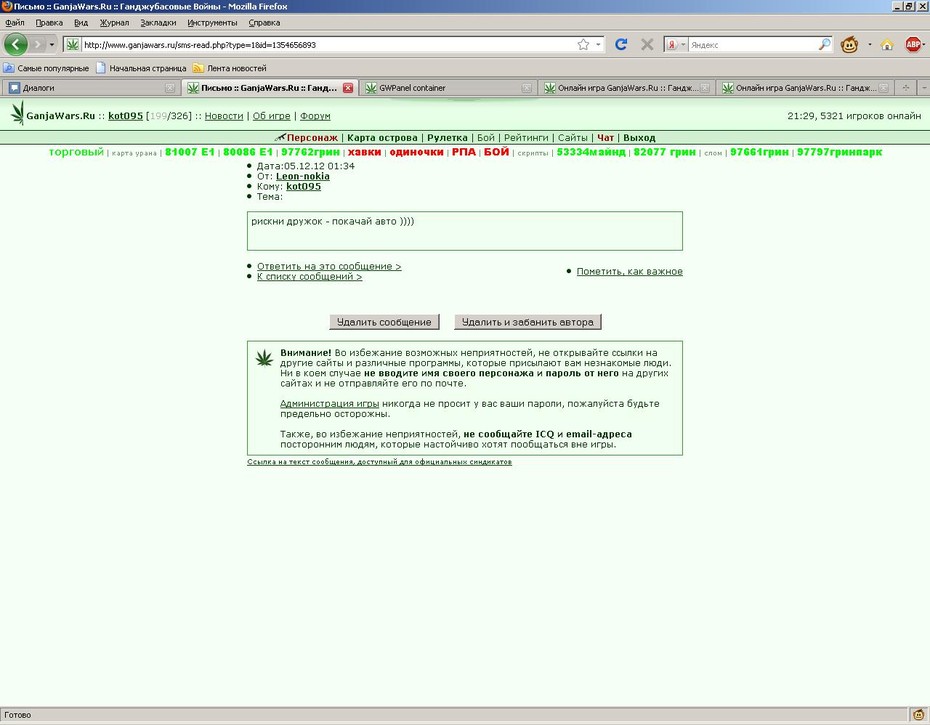The width and height of the screenshot is (930, 725).
Task: Go back via К списку сообщений
Action: 309,276
